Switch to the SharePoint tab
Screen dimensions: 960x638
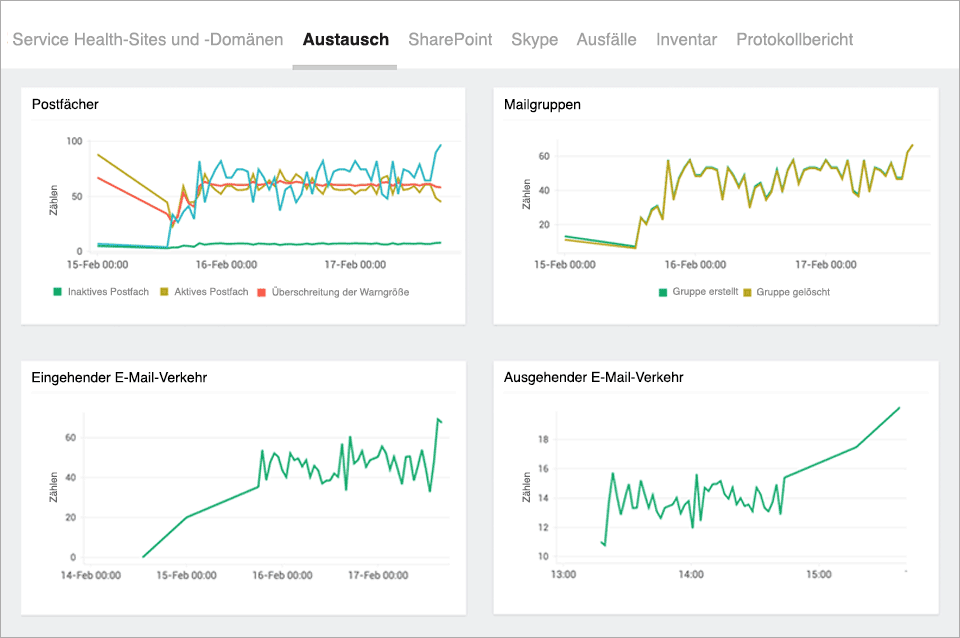[449, 39]
